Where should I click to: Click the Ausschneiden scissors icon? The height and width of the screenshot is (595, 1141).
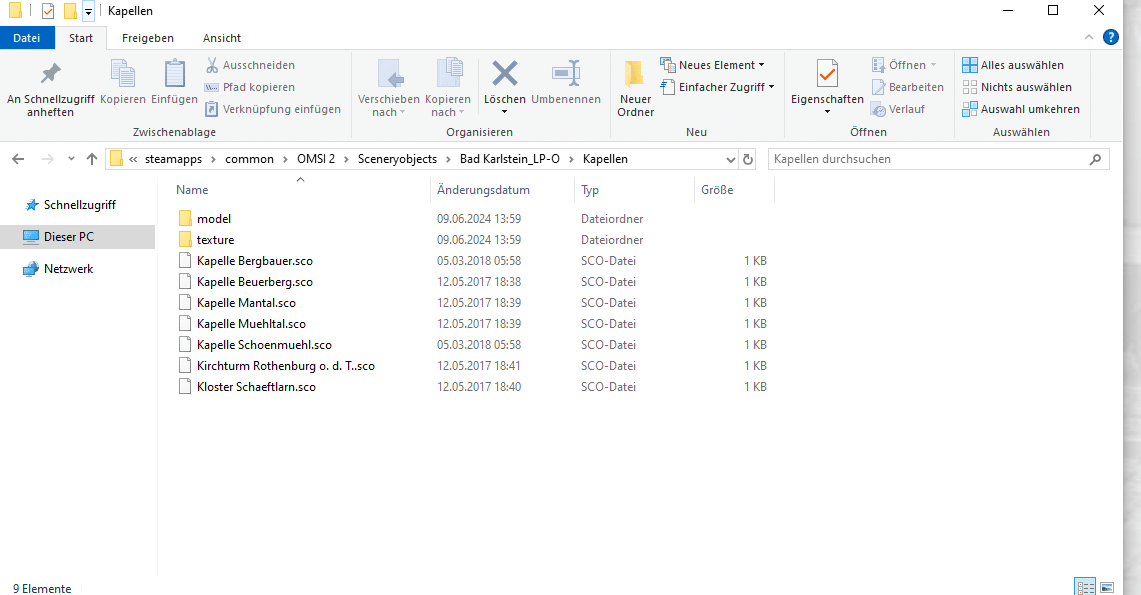click(213, 65)
